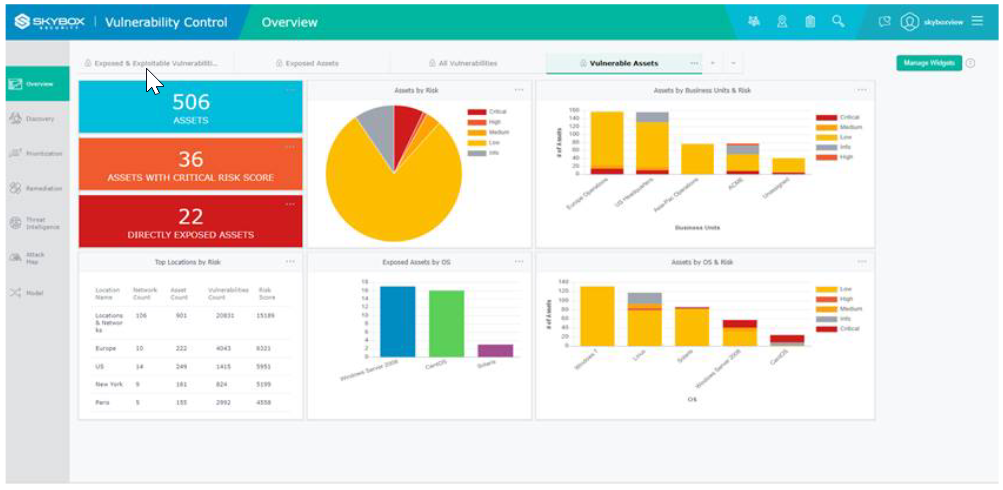This screenshot has height=490, width=1003.
Task: Open options menu on Top Locations by Risk
Action: (x=290, y=261)
